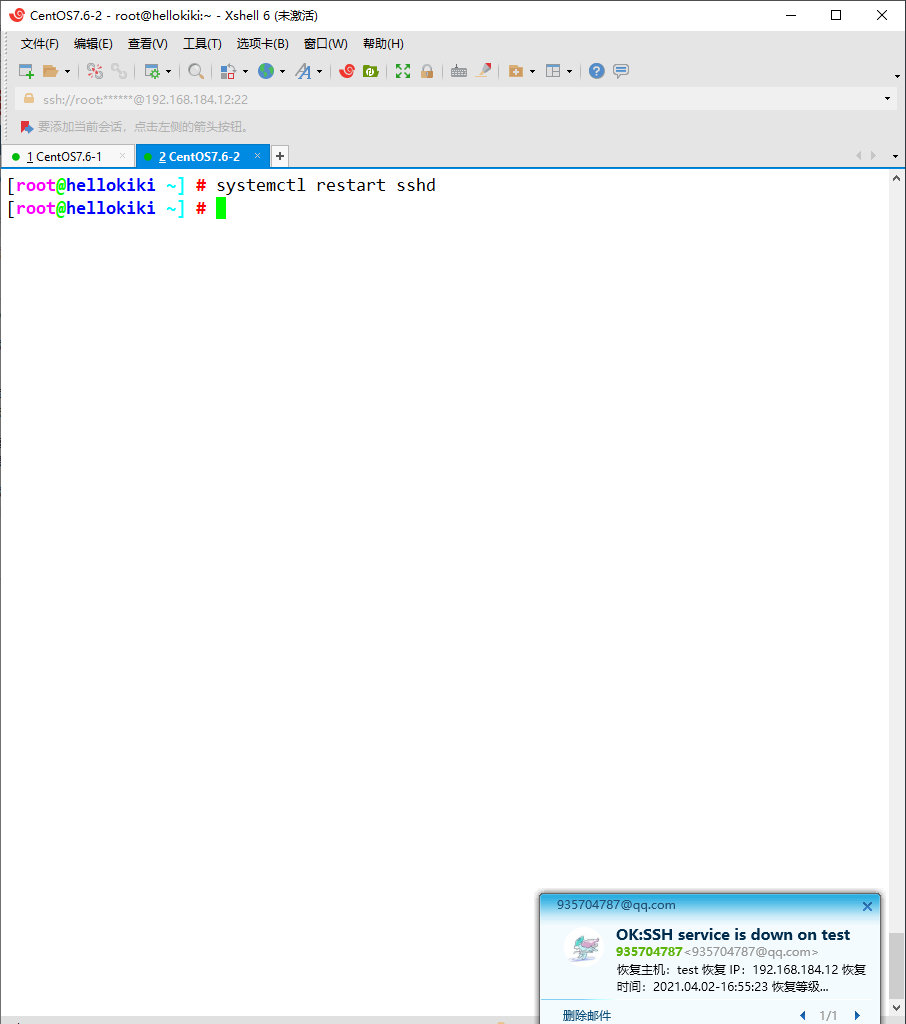Open the 'OK:SSH service is down on test' mail

pyautogui.click(x=733, y=935)
